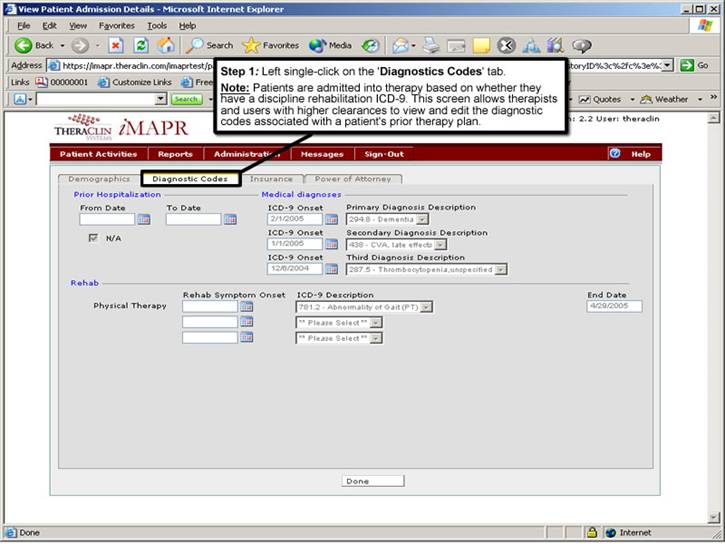Viewport: 725px width, 544px height.
Task: Switch to the Diagnostic Codes tab
Action: 190,179
